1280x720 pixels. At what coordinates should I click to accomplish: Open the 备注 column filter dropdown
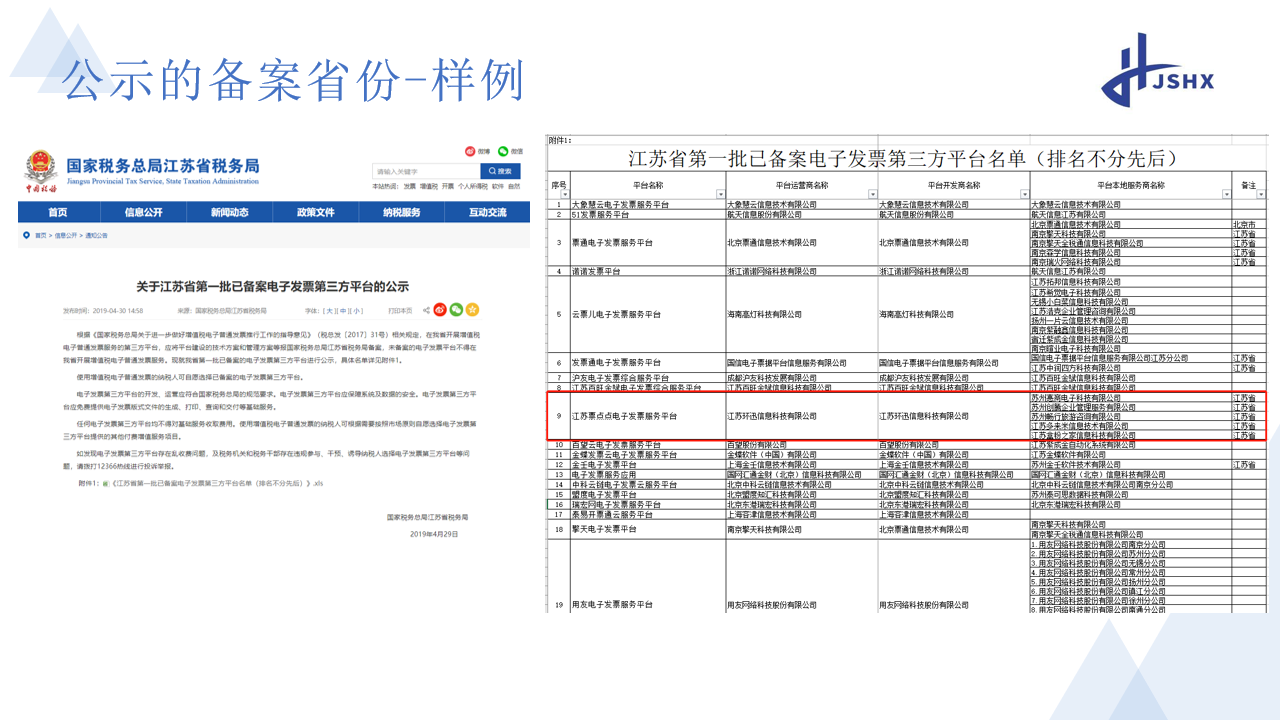tap(1260, 194)
